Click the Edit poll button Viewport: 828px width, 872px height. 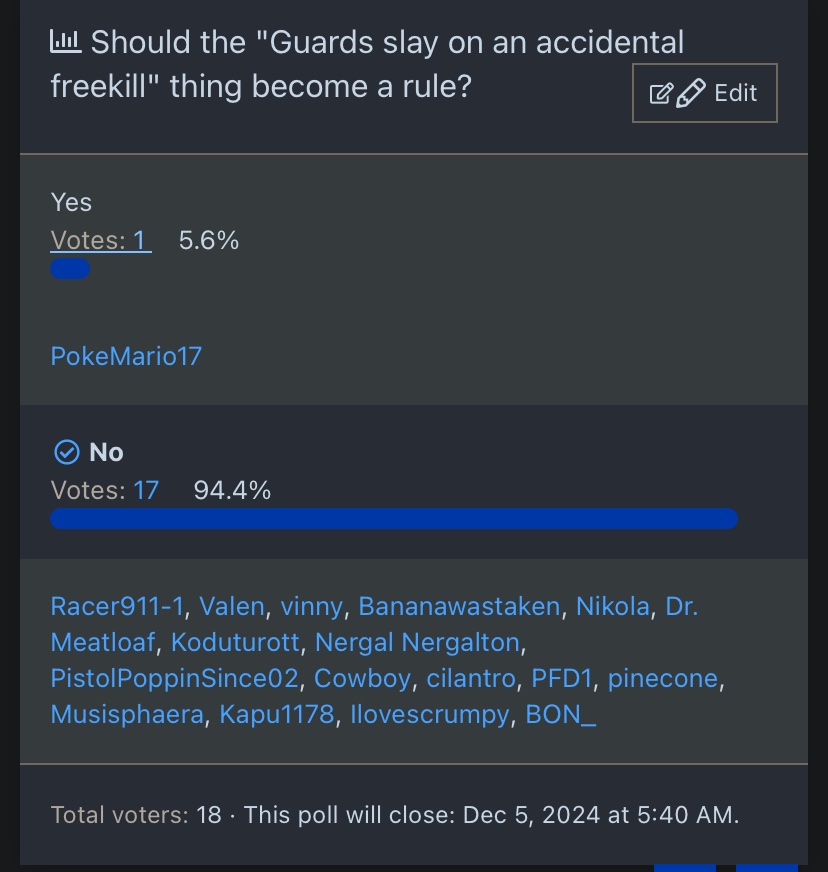point(704,93)
